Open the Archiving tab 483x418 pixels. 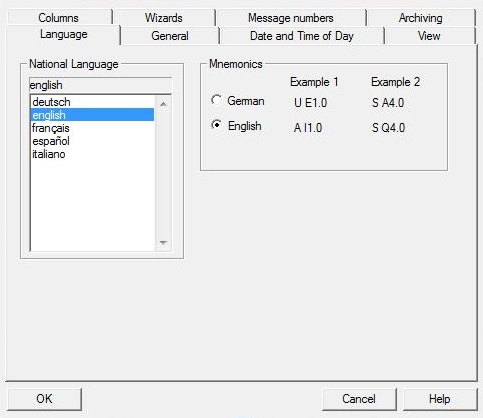click(421, 18)
